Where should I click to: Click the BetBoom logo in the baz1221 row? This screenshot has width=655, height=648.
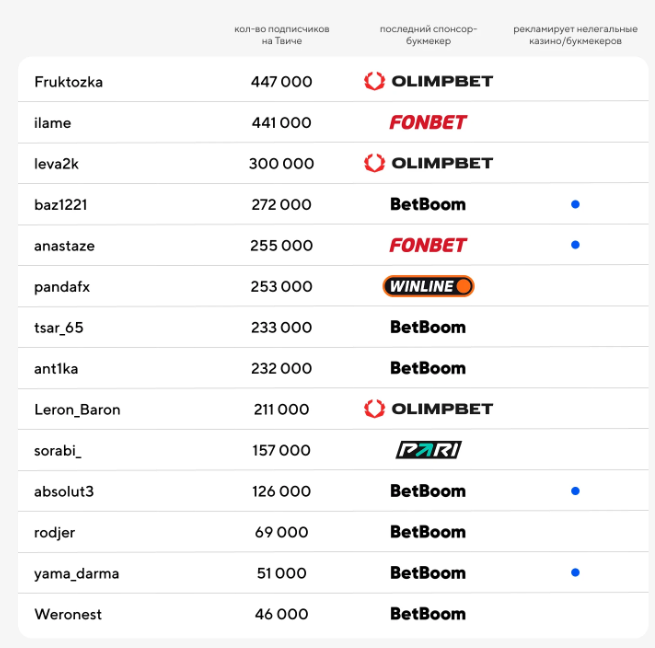coord(428,204)
